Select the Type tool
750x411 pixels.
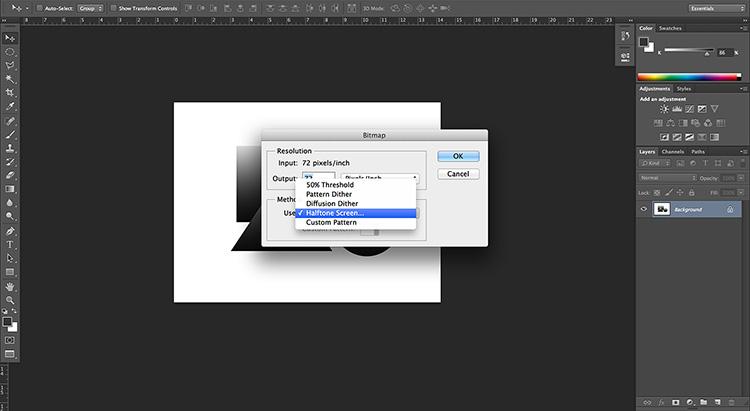(x=10, y=244)
